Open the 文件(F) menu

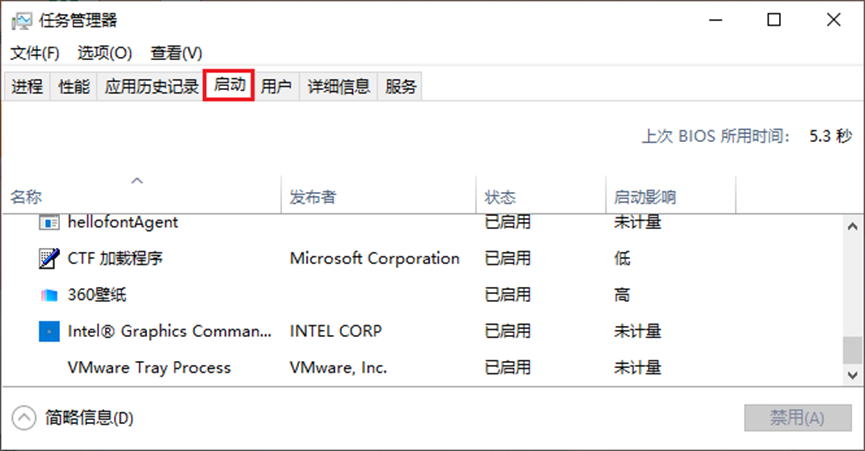click(x=35, y=53)
